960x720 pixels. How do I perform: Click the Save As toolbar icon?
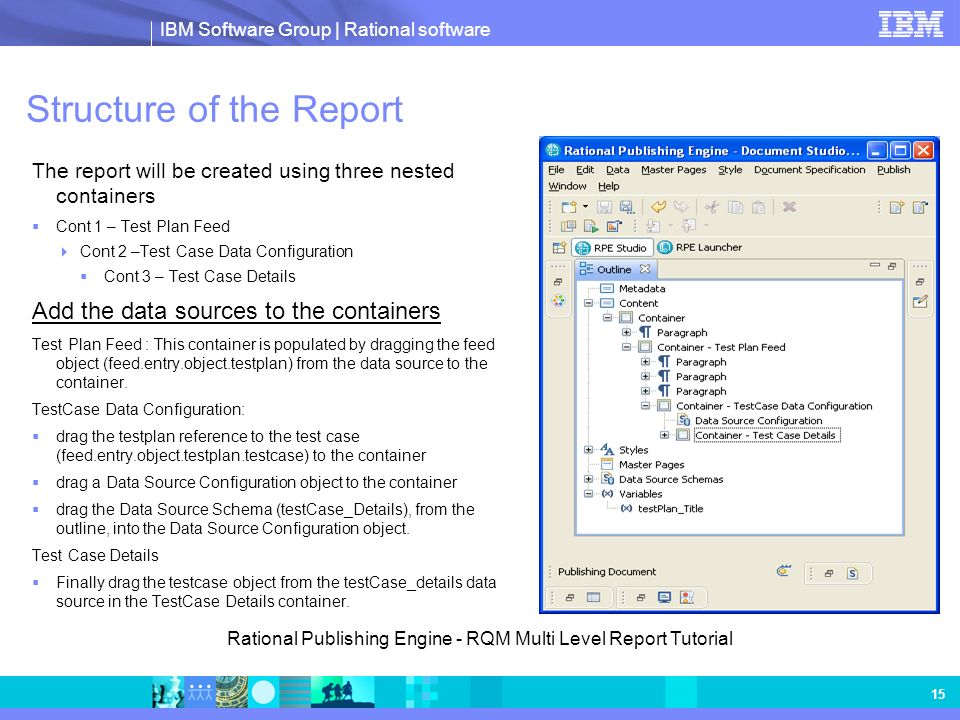626,207
